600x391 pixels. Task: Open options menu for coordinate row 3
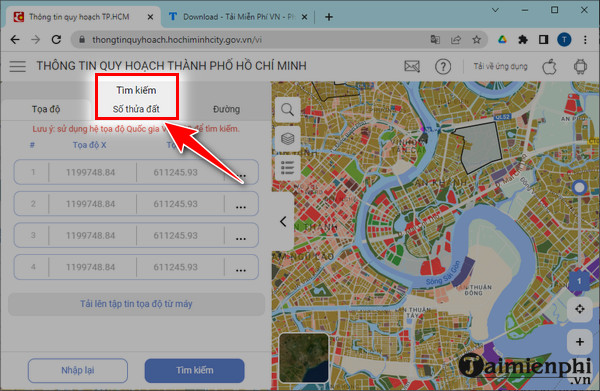(x=241, y=238)
